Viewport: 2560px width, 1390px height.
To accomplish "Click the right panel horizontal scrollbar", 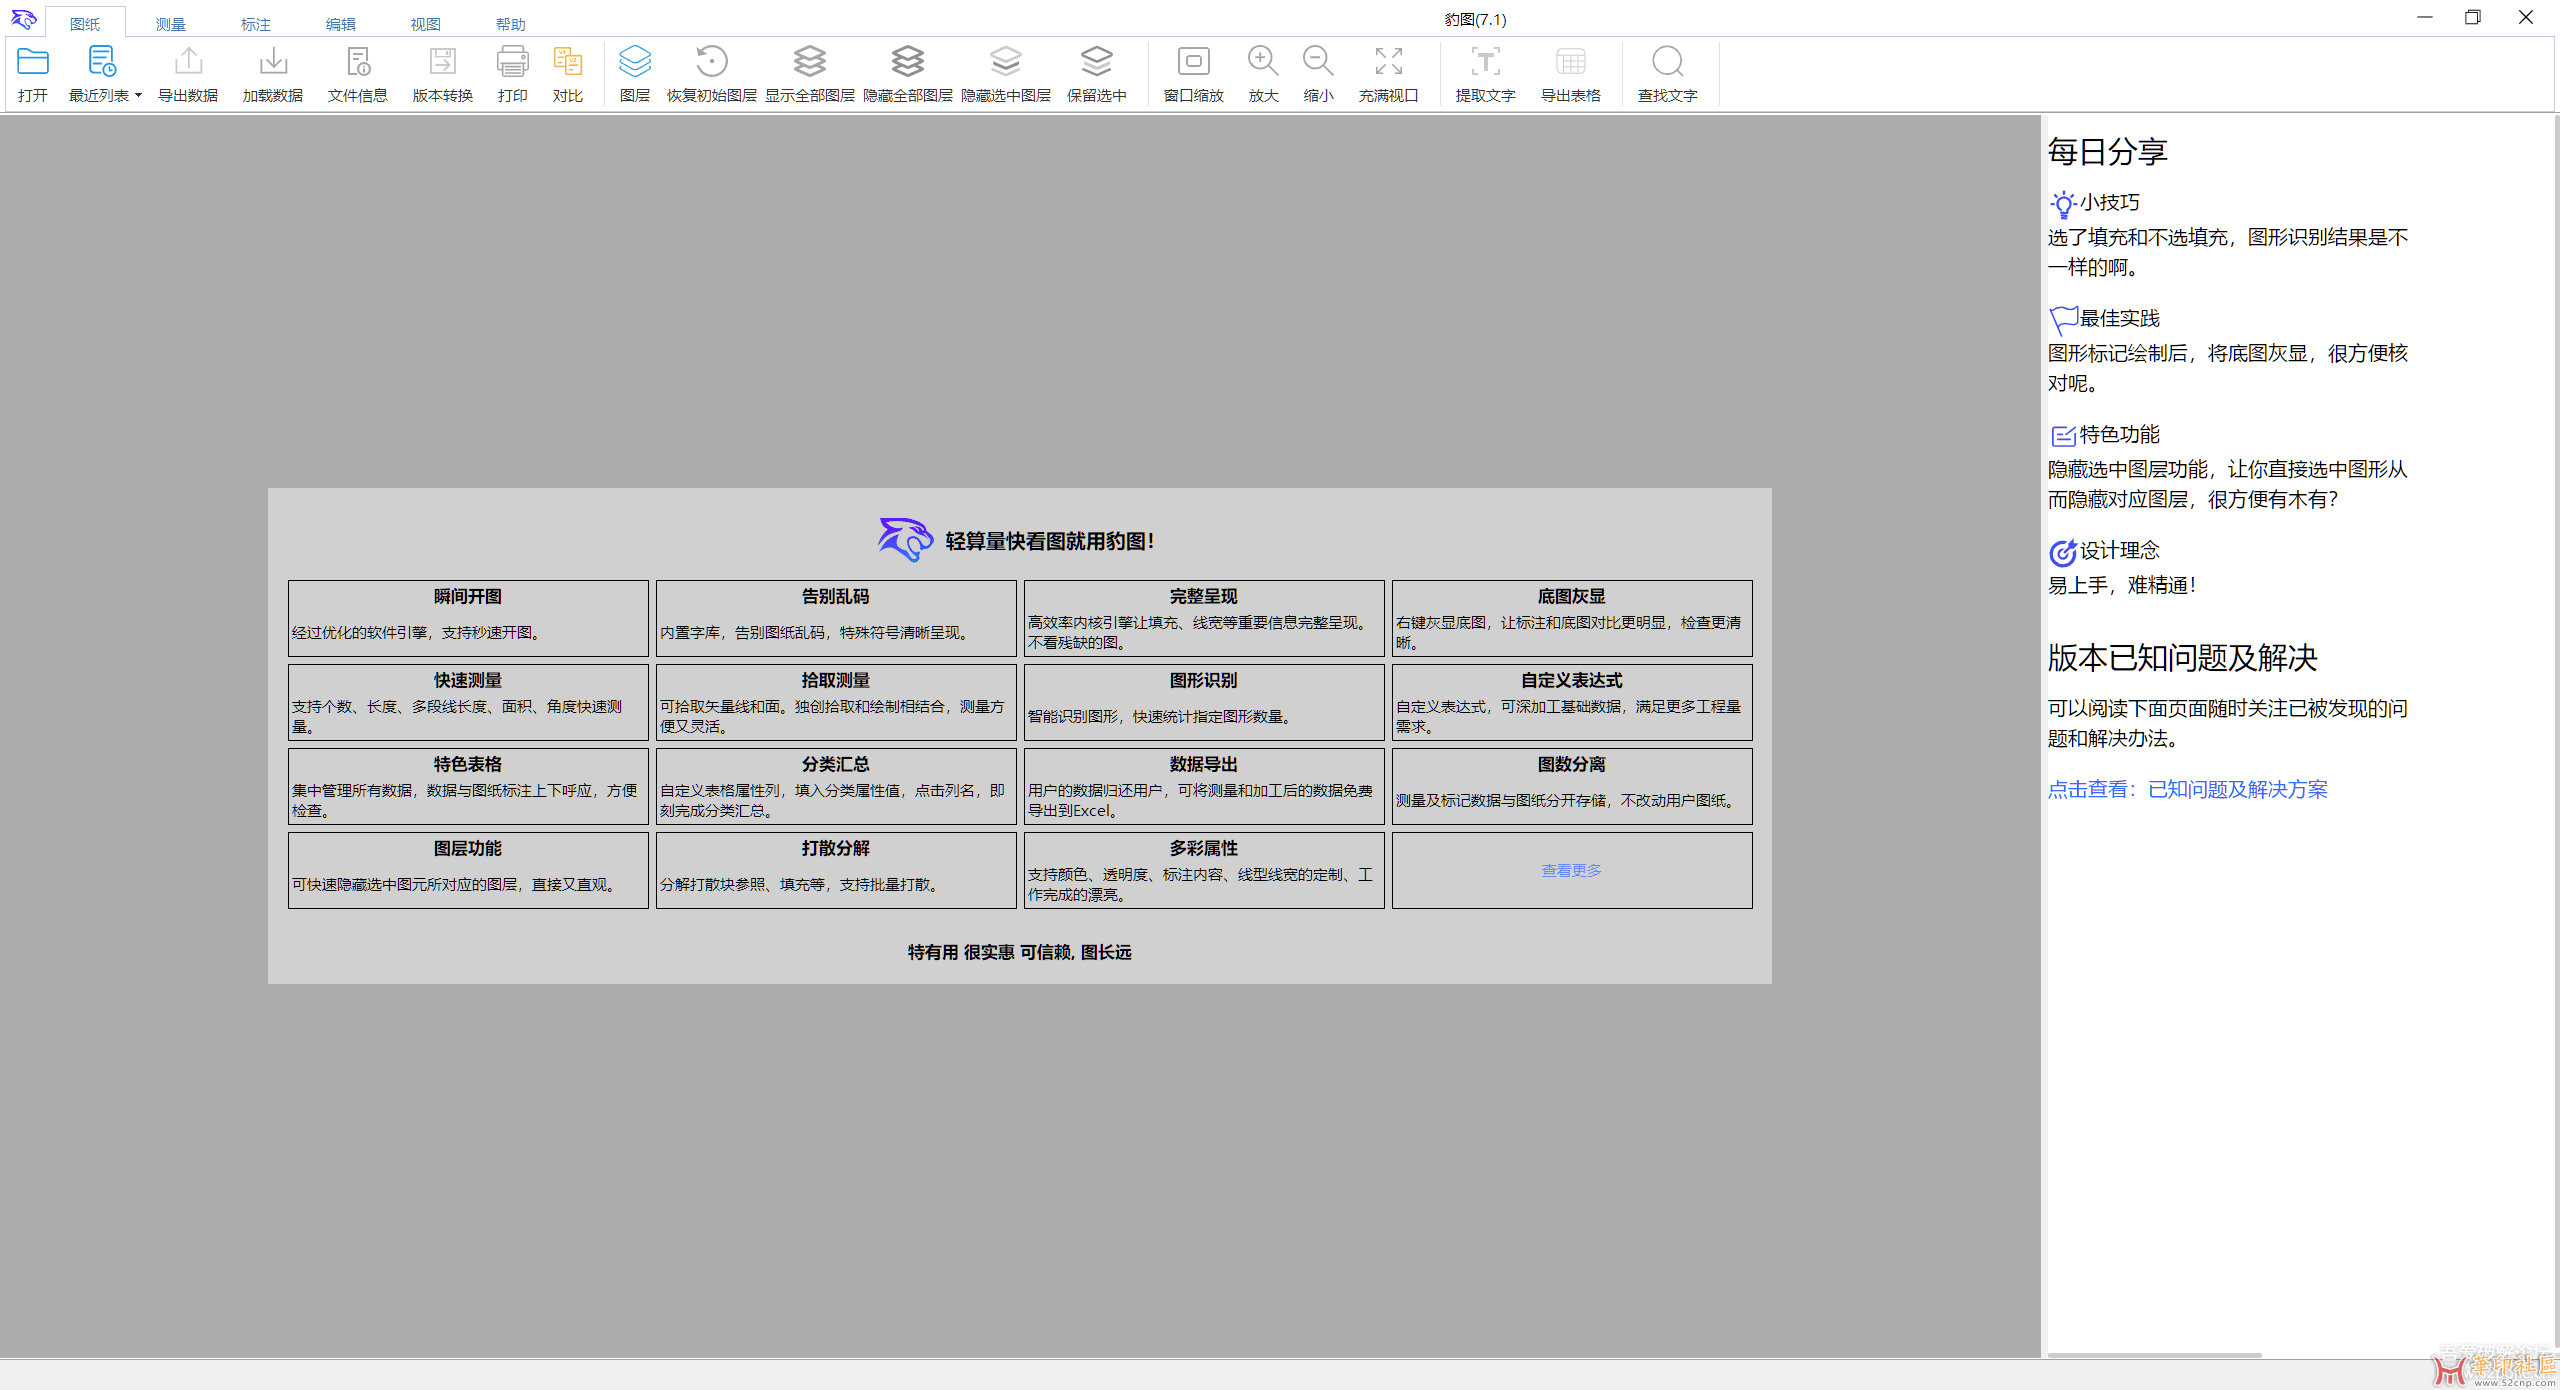I will pos(2154,1355).
